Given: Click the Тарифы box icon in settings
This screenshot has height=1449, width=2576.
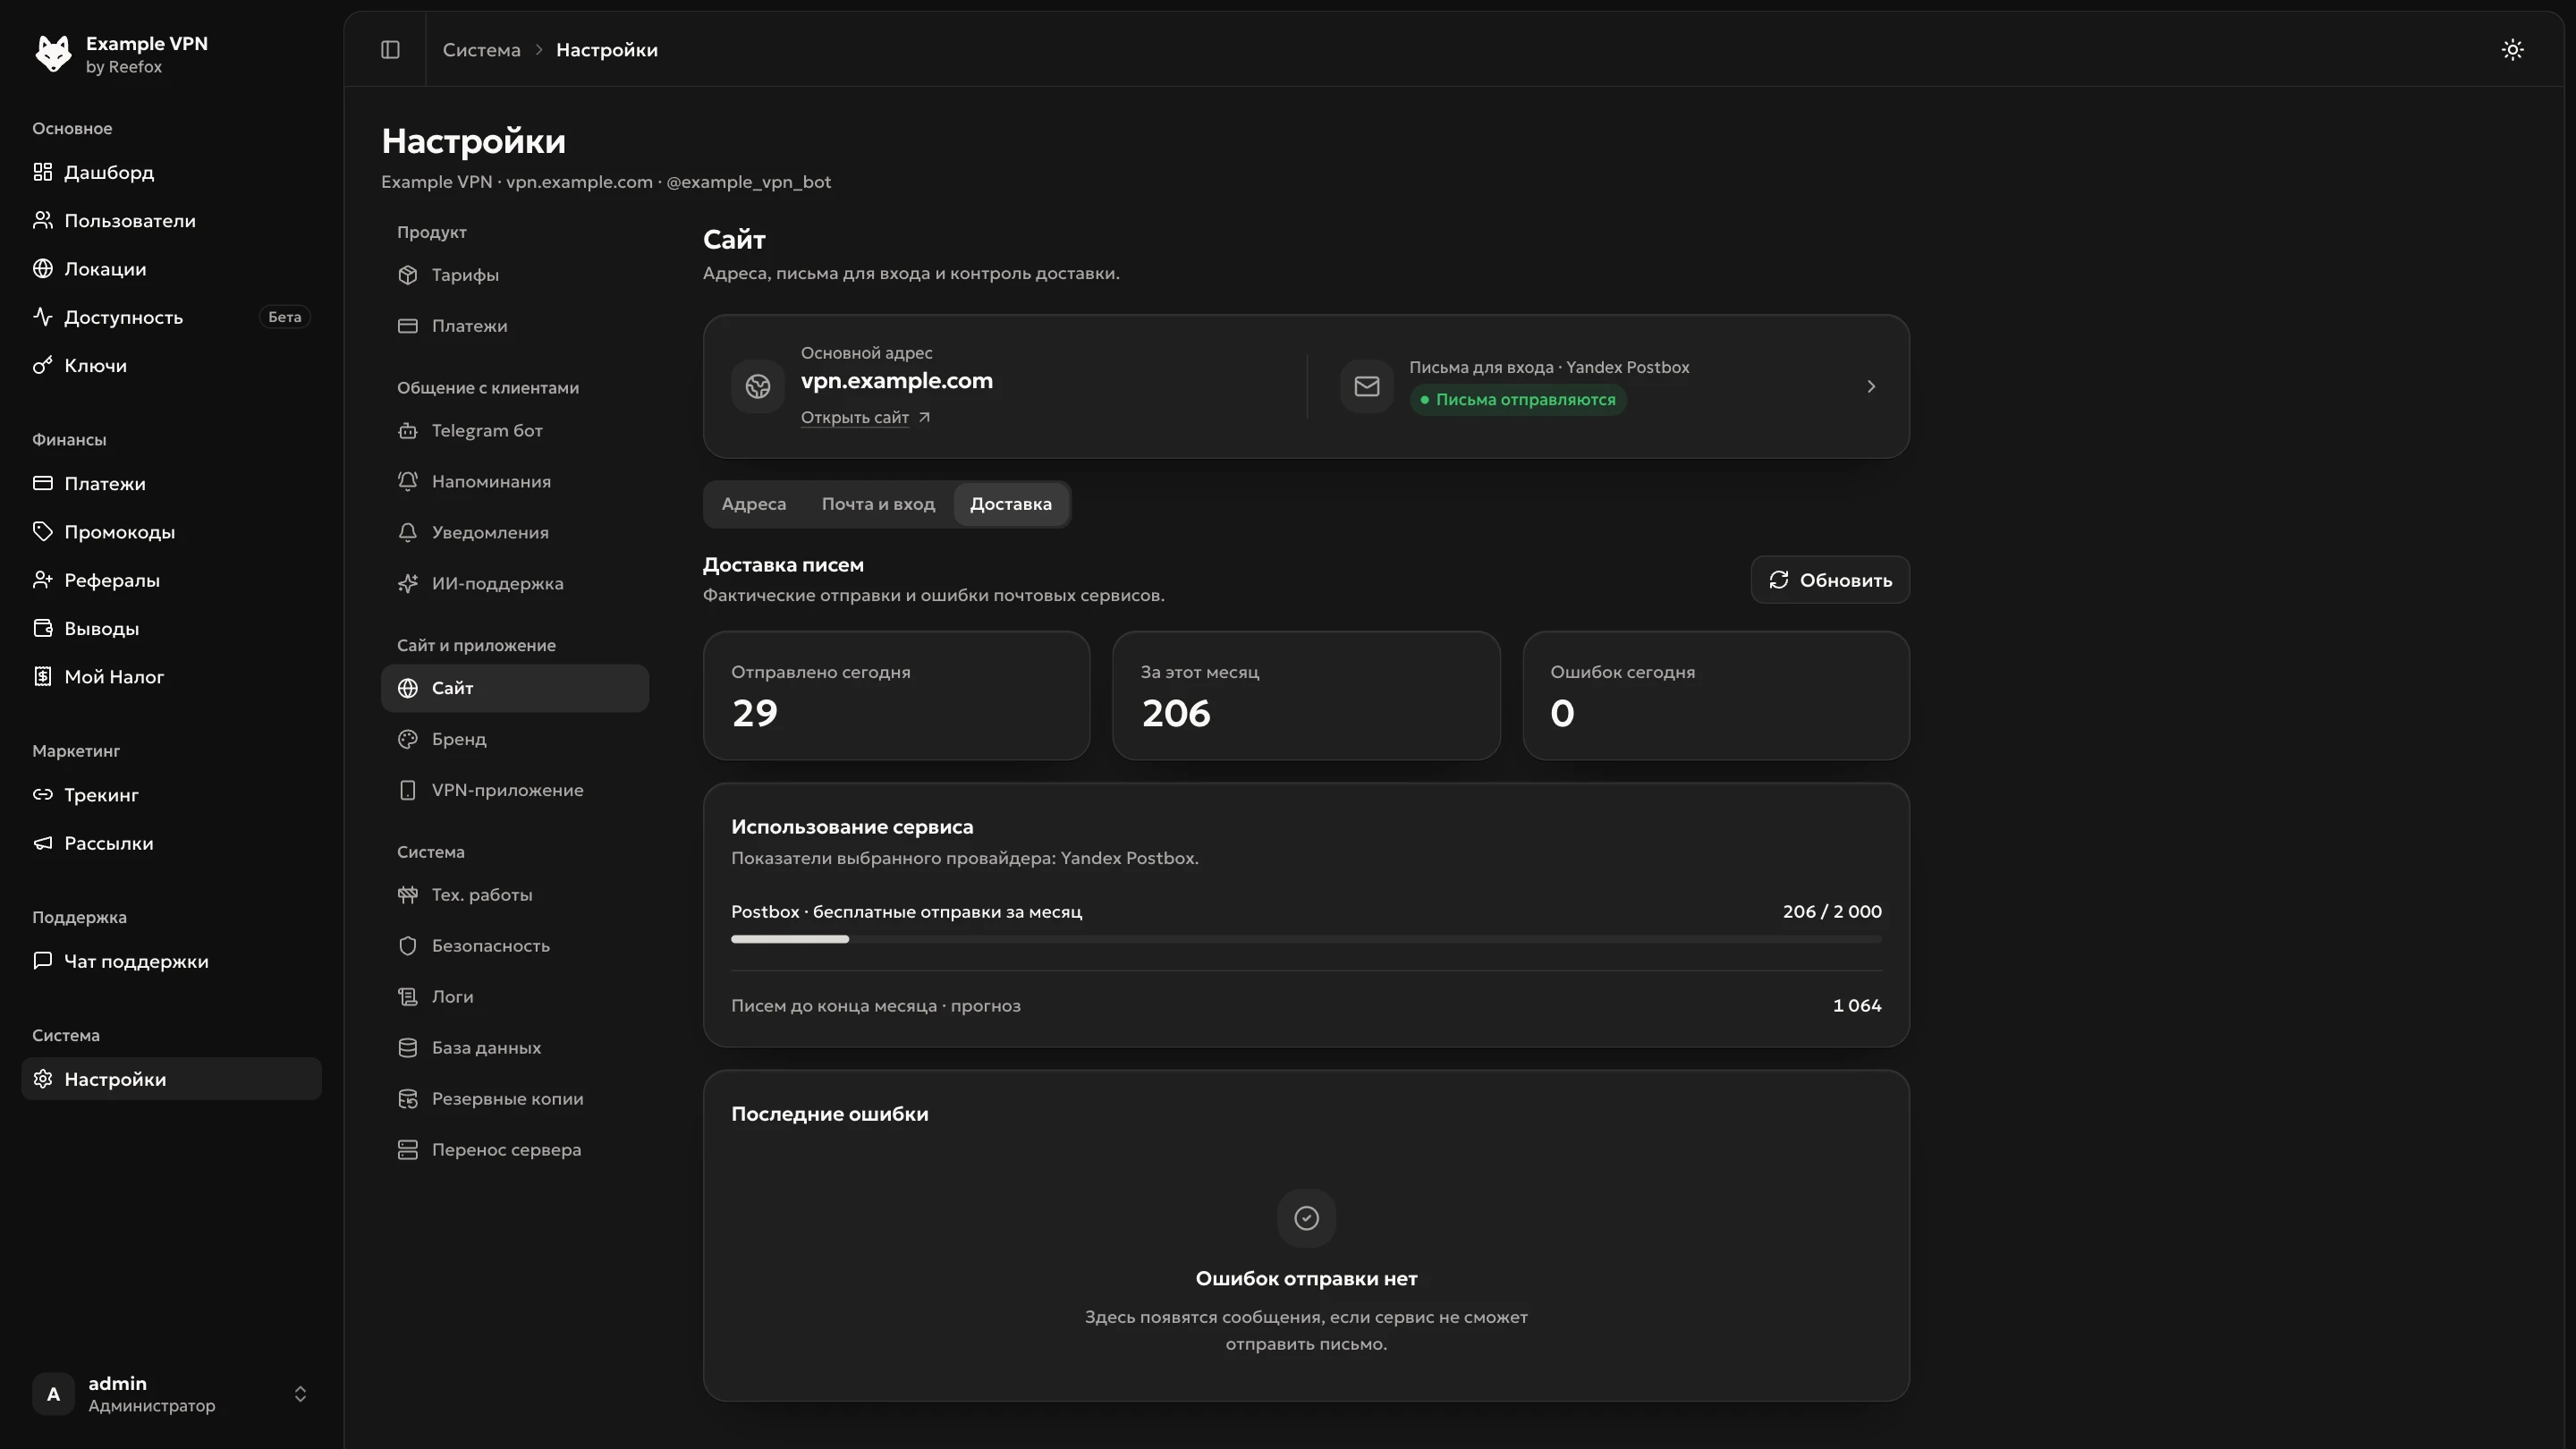Looking at the screenshot, I should (407, 275).
